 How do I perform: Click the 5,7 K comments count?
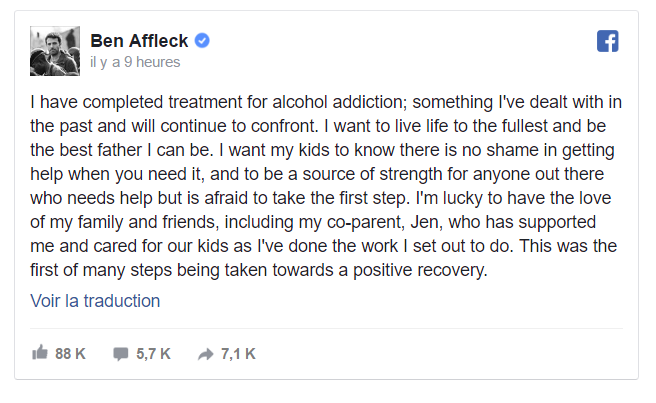pos(153,353)
